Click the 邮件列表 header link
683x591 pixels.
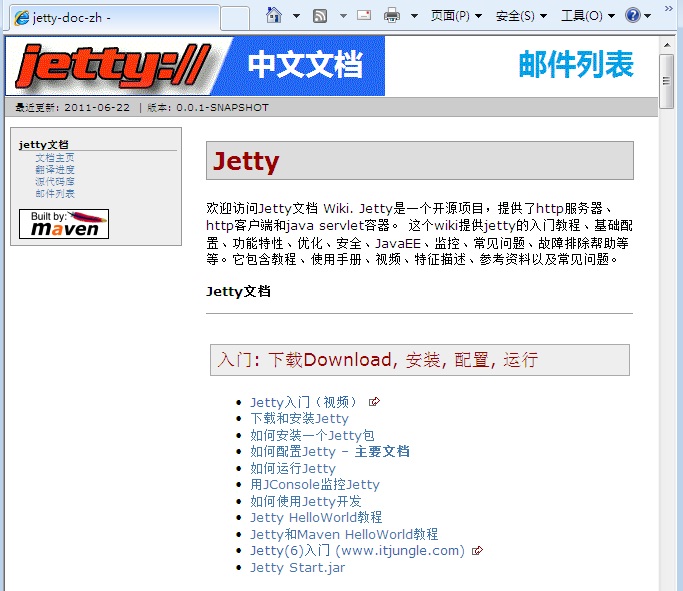click(576, 64)
